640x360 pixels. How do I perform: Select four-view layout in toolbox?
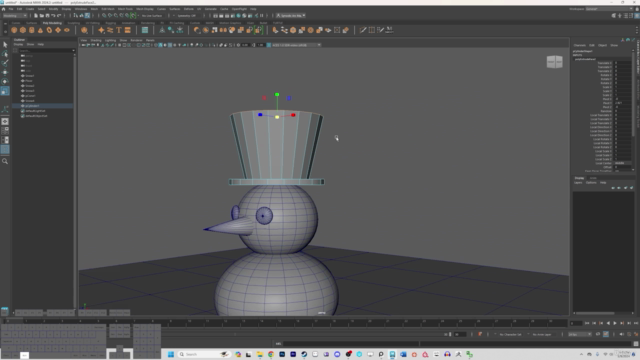click(x=5, y=131)
